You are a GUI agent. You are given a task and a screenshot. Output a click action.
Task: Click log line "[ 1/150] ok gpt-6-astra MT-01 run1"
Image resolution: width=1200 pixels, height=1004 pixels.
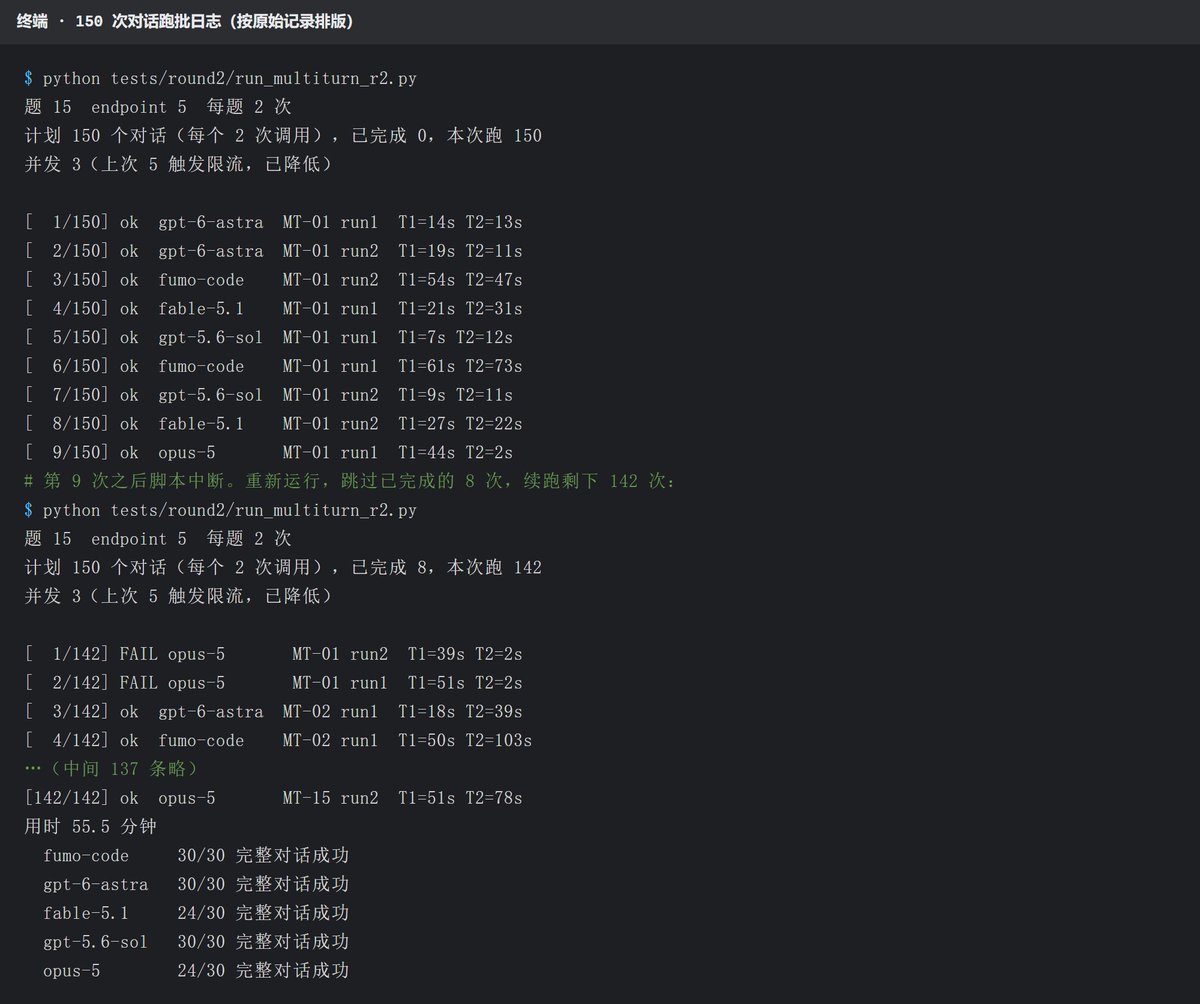[273, 222]
